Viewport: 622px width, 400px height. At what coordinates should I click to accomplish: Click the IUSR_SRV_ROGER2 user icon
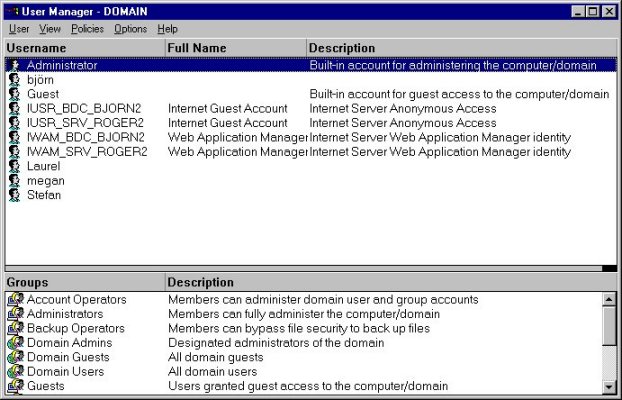coord(14,123)
